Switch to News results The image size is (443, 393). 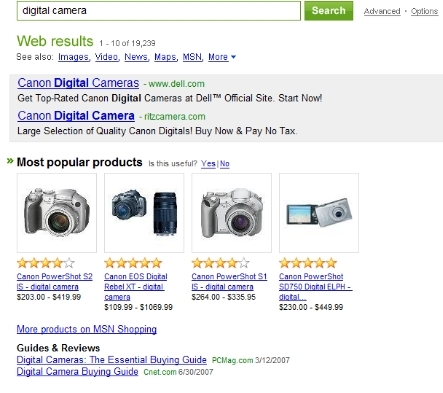click(x=136, y=57)
